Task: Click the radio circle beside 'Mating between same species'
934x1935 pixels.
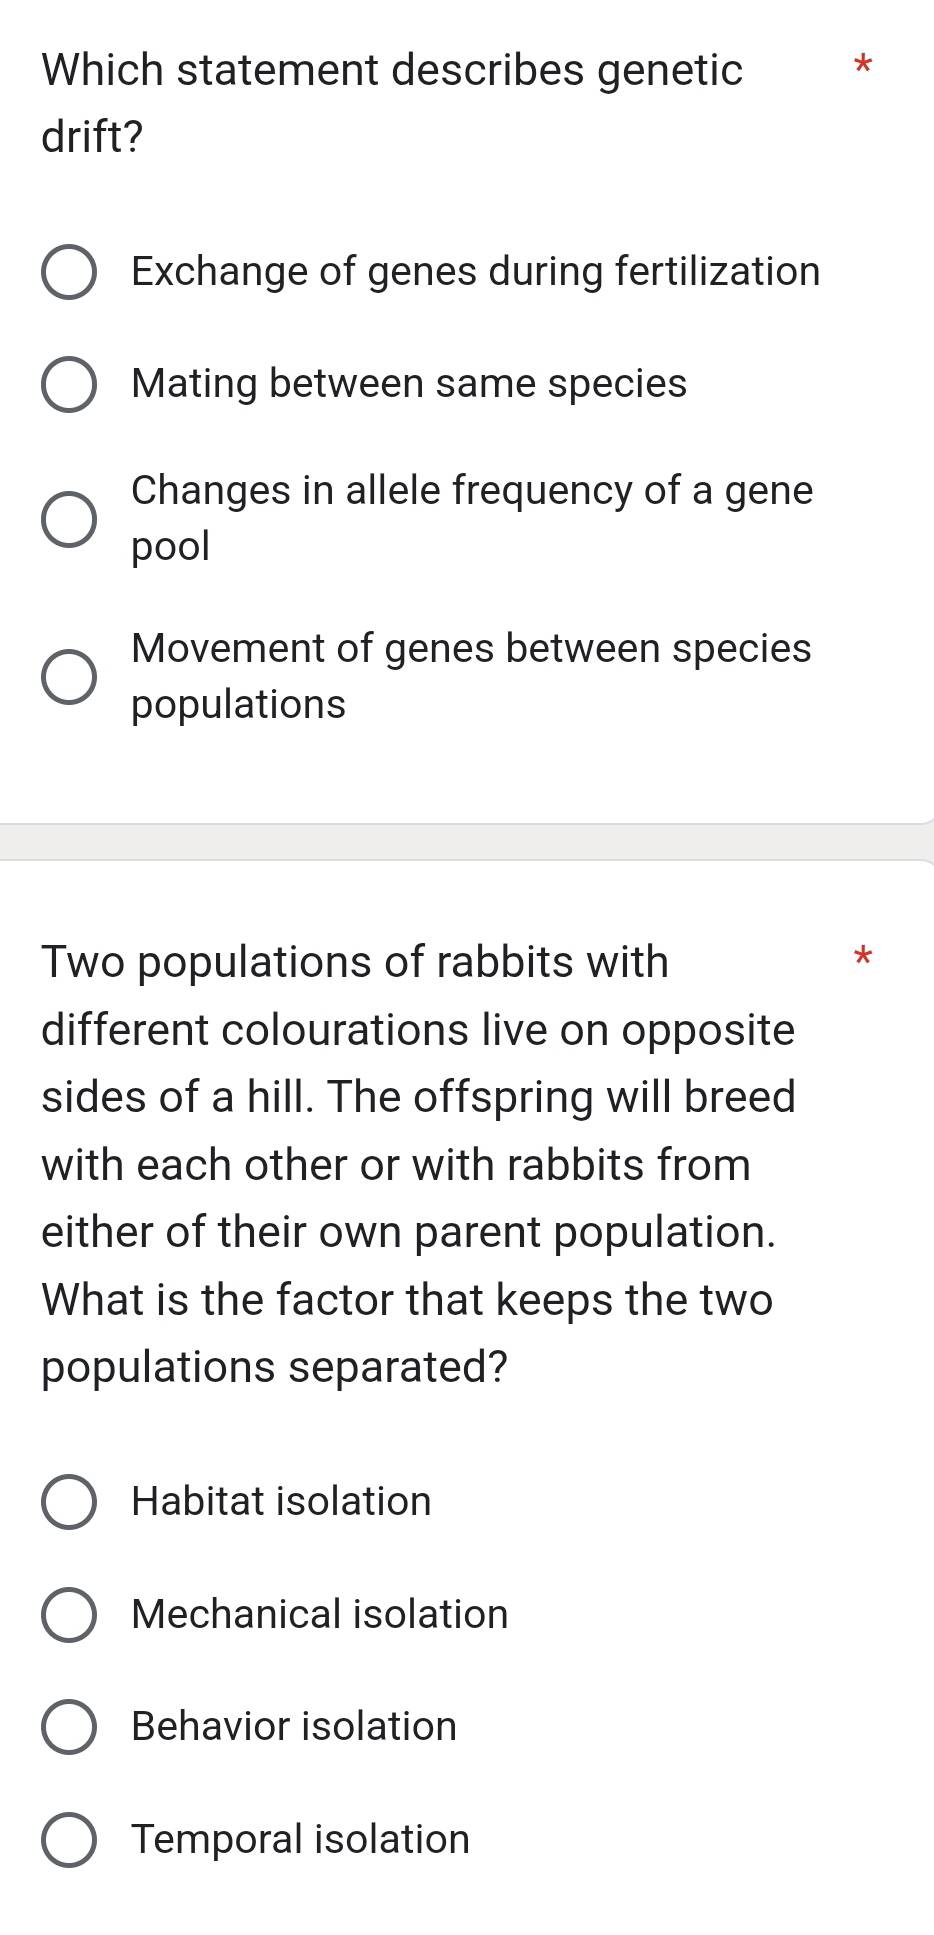Action: click(x=69, y=384)
